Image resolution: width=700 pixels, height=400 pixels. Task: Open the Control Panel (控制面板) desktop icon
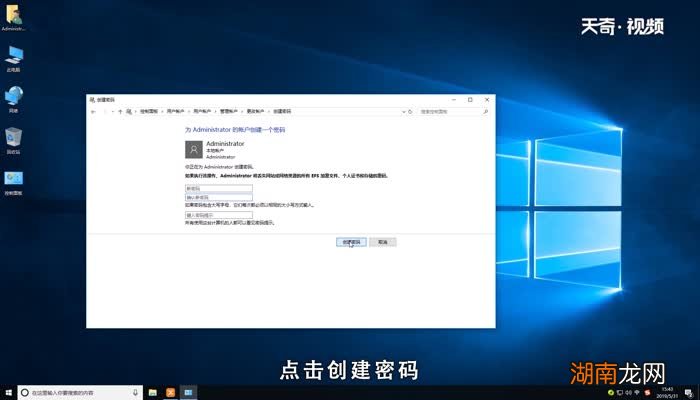click(x=13, y=179)
